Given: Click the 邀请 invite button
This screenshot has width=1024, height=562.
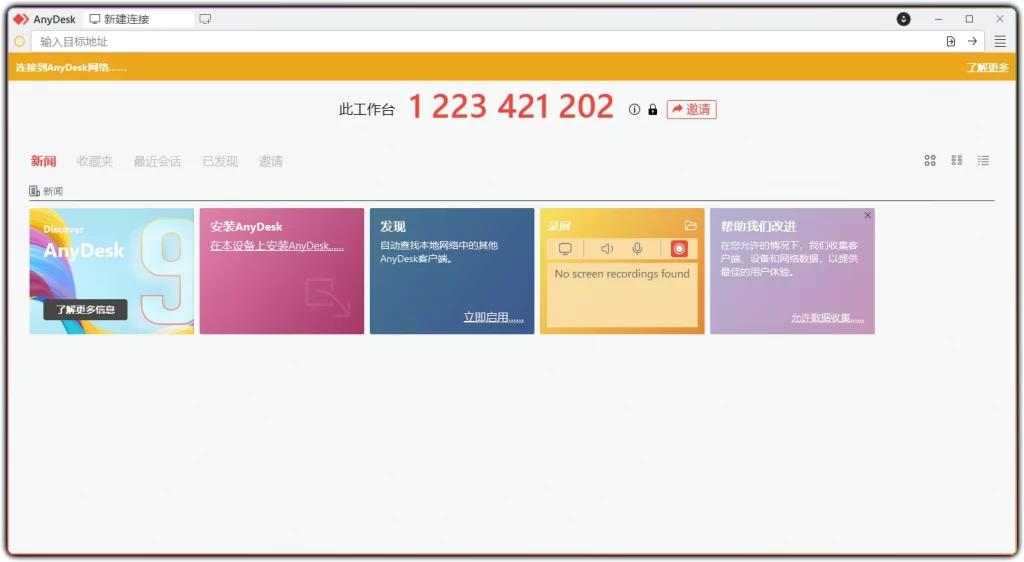Looking at the screenshot, I should [692, 110].
